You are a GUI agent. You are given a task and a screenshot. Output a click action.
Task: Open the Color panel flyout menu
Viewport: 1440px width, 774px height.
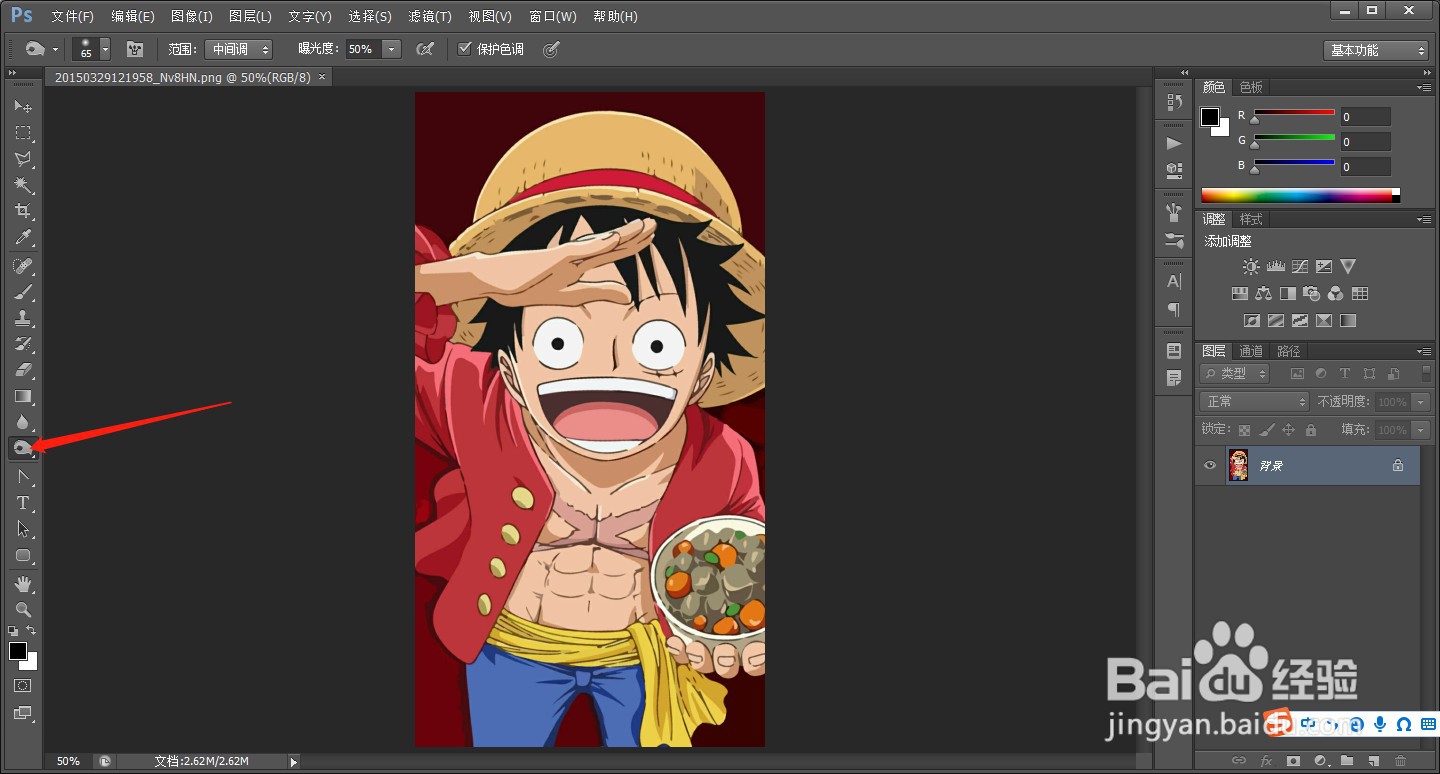point(1424,87)
